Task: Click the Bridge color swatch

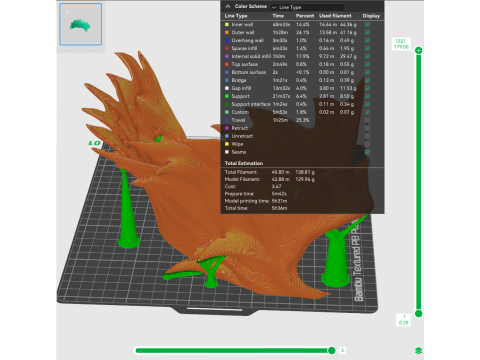Action: [x=227, y=80]
